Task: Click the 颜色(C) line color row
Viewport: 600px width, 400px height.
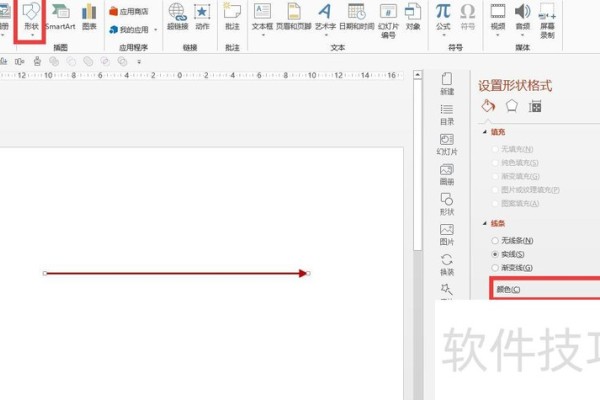Action: point(545,289)
